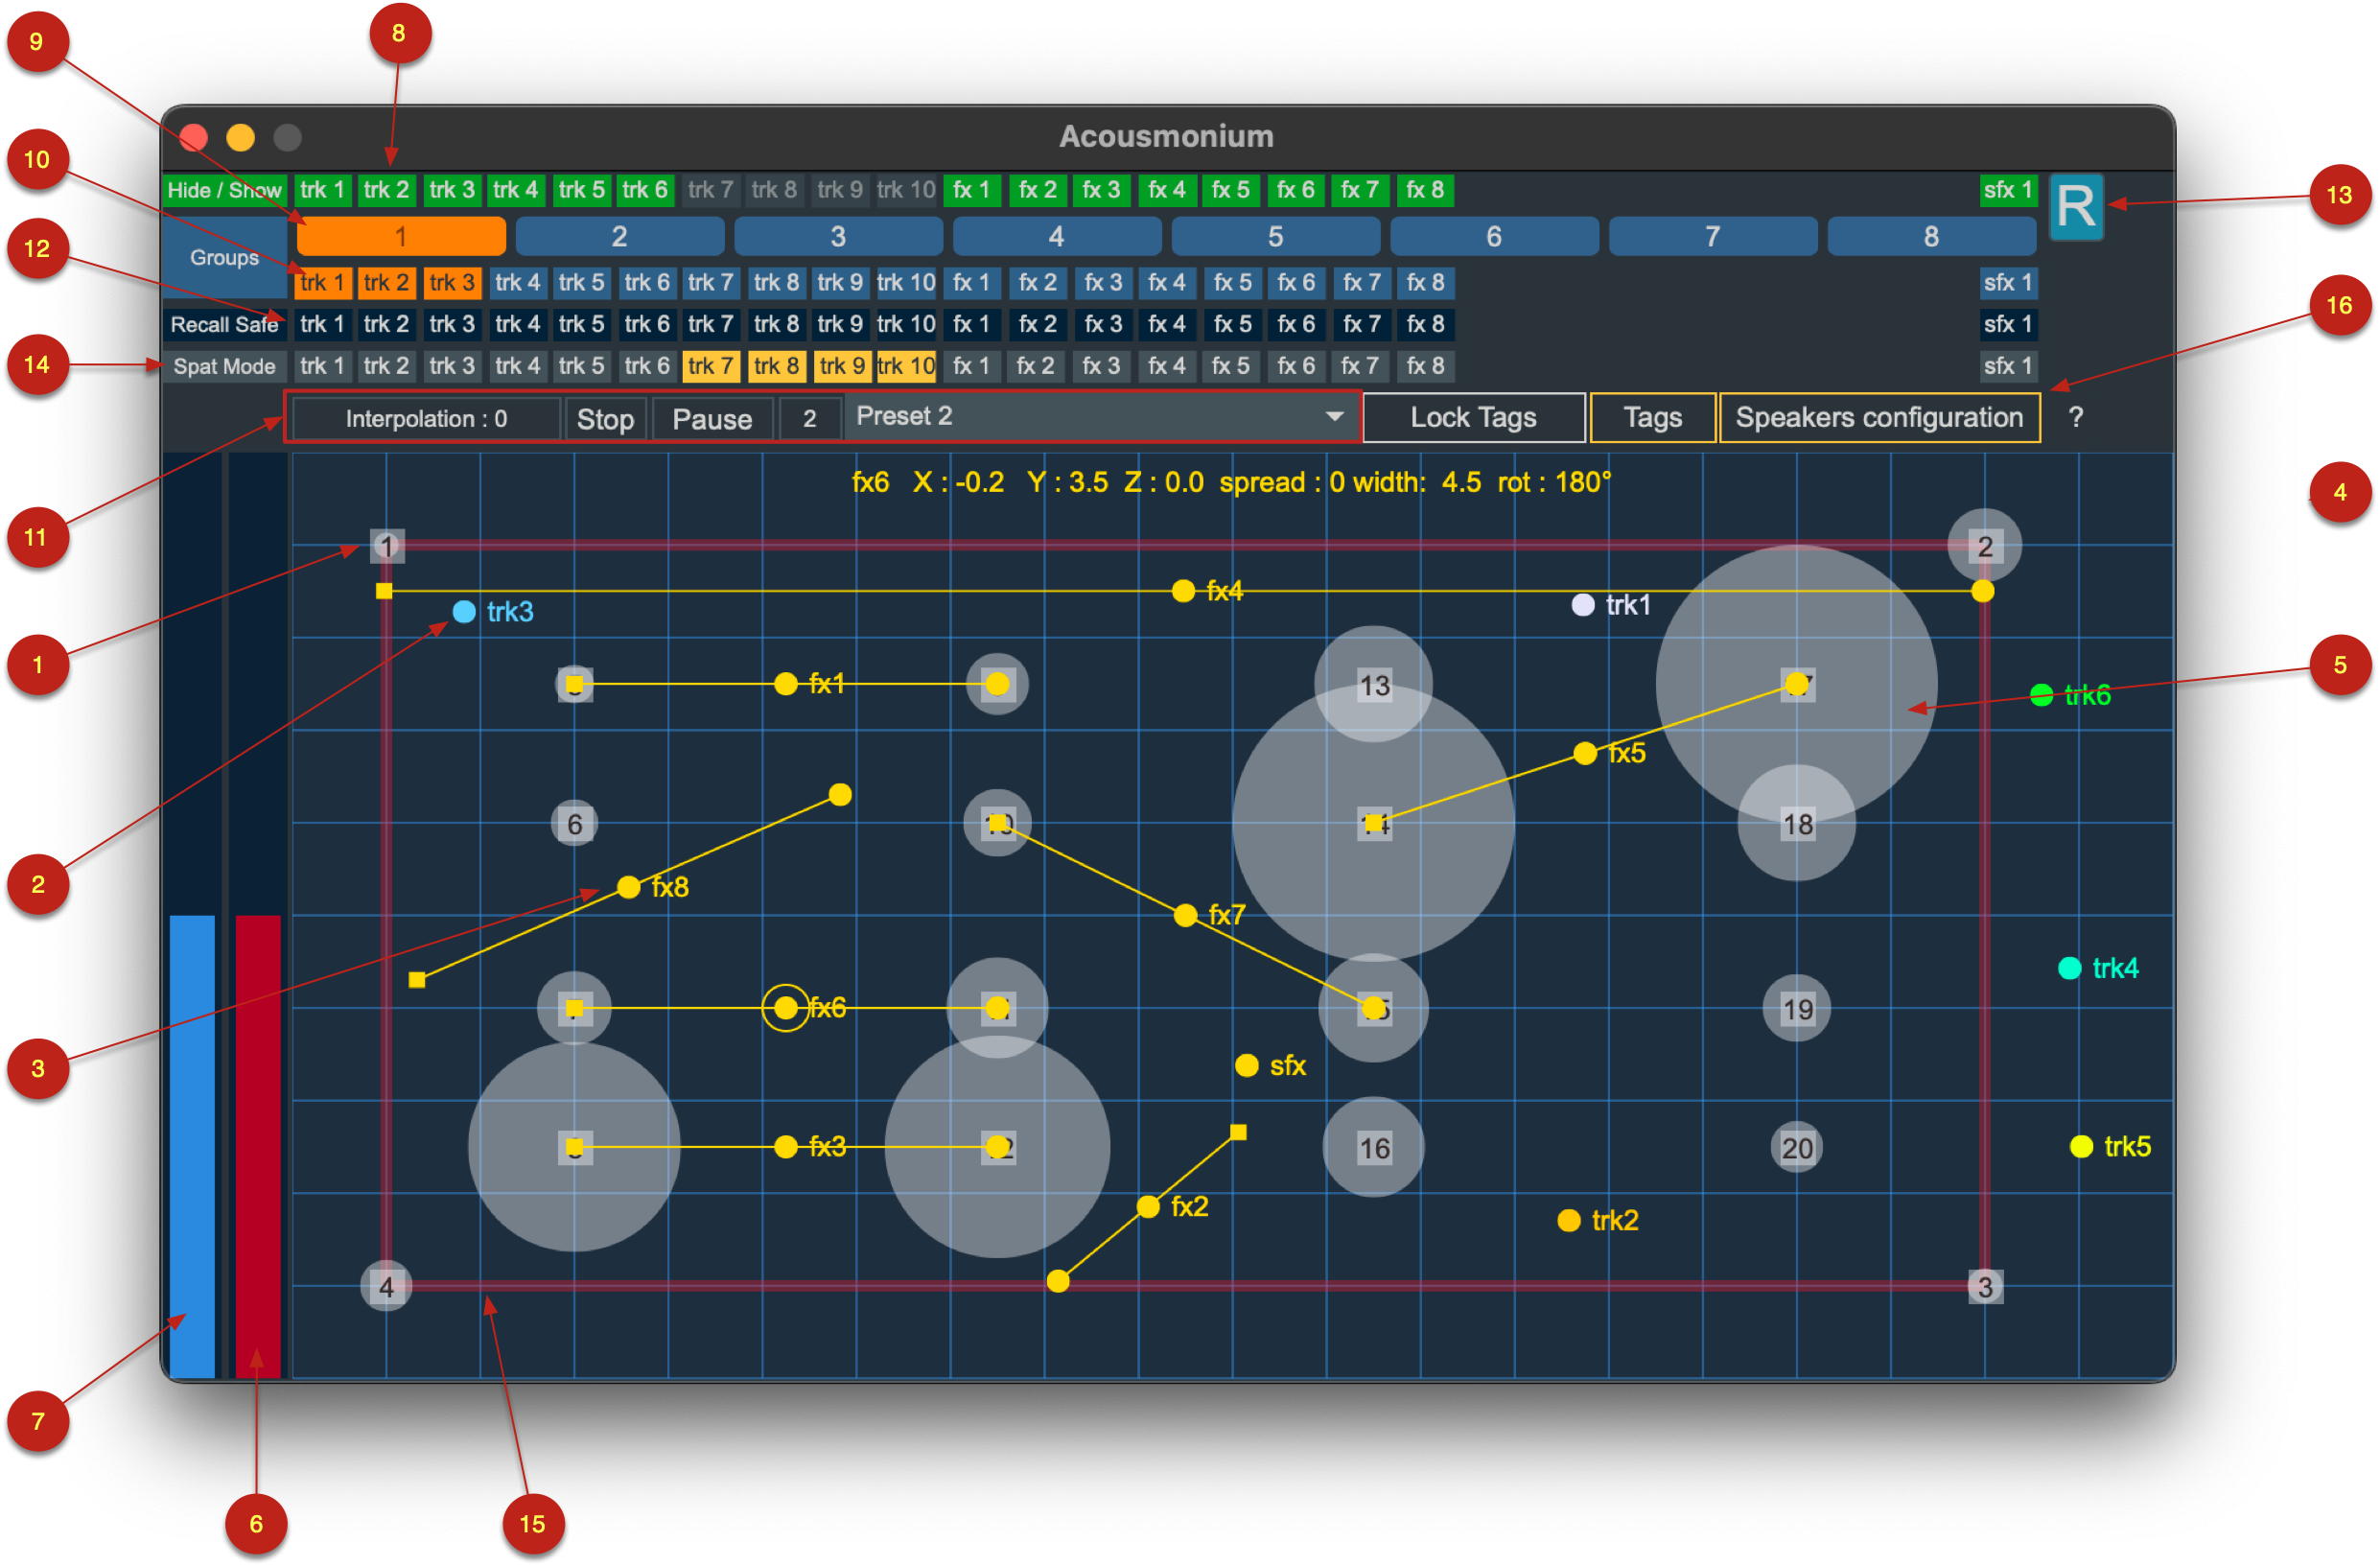Select group tab 1
This screenshot has height=1565, width=2380.
401,237
